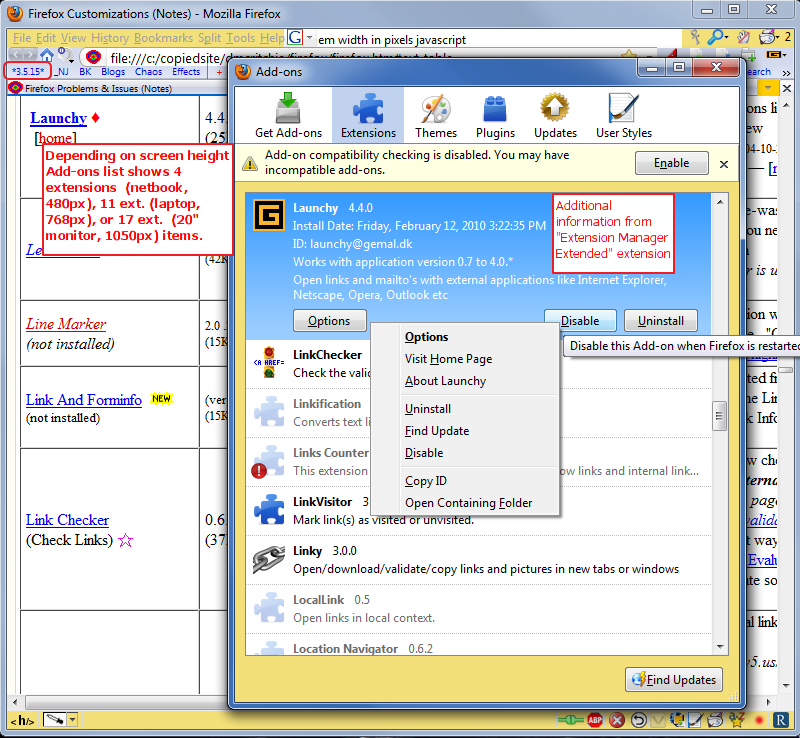Open the Split menu in Firefox
Viewport: 800px width, 738px height.
(209, 38)
